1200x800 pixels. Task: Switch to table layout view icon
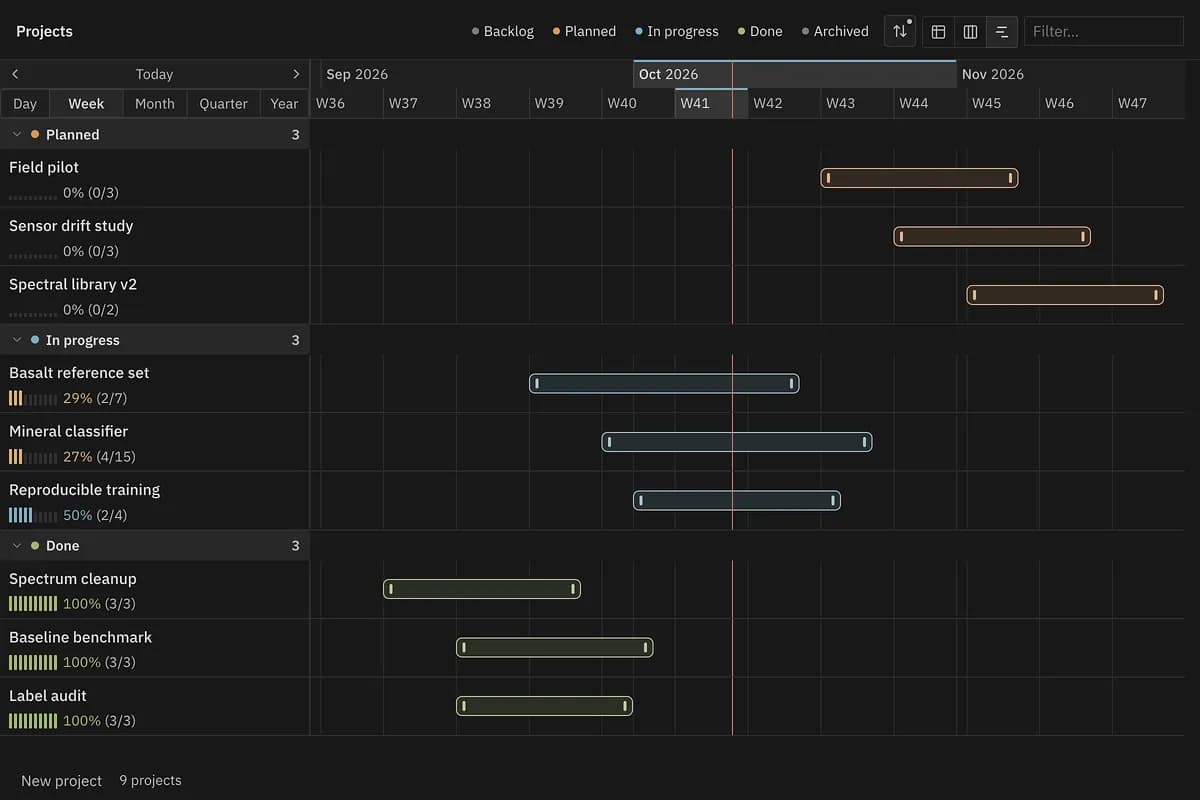coord(938,32)
